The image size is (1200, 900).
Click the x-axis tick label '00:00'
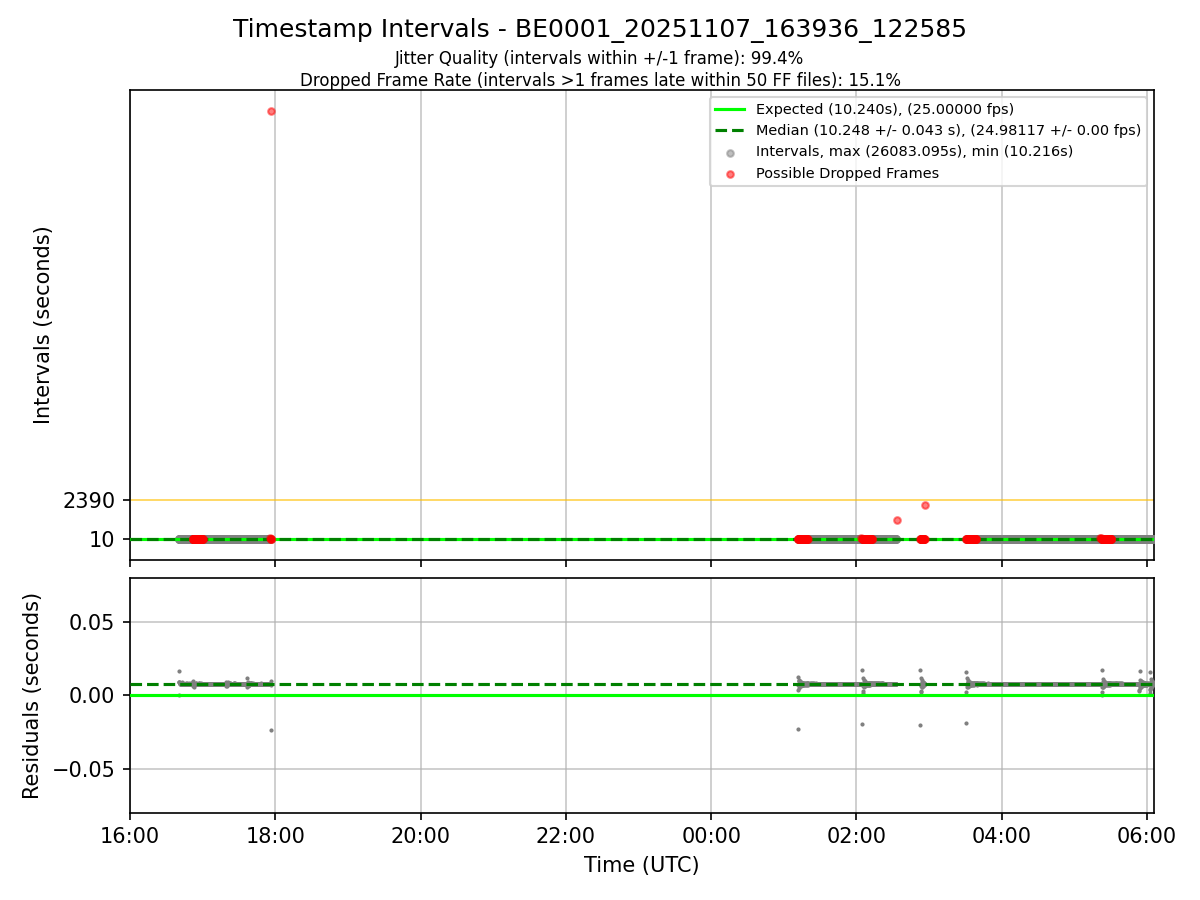point(711,835)
